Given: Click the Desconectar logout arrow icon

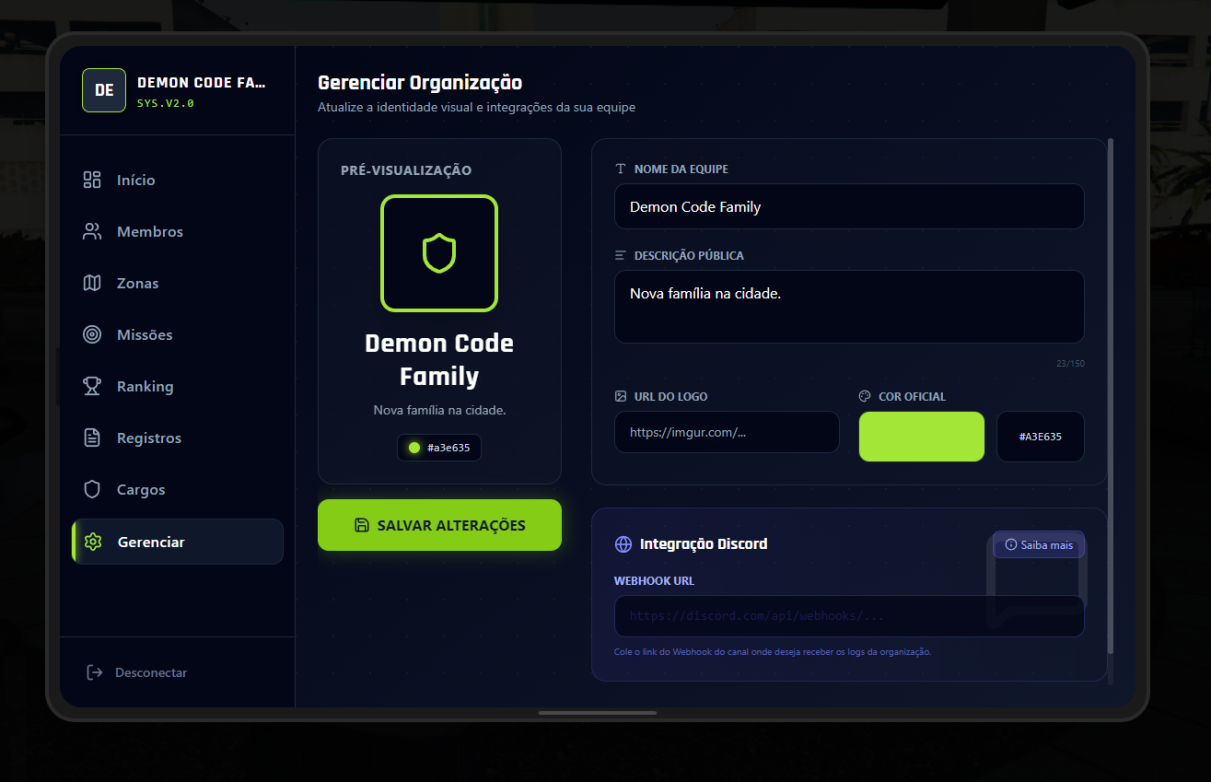Looking at the screenshot, I should [x=95, y=672].
